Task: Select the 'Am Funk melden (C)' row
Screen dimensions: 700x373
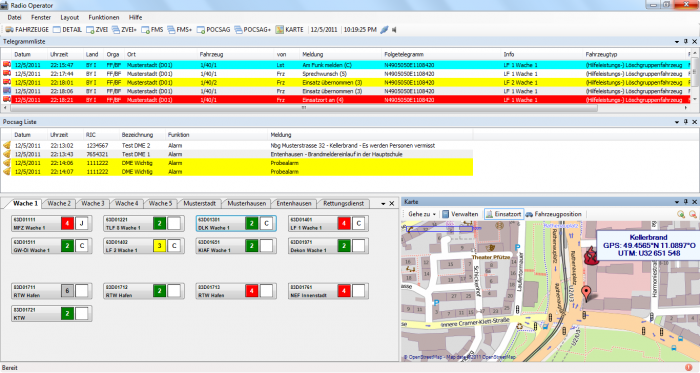Action: (347, 65)
